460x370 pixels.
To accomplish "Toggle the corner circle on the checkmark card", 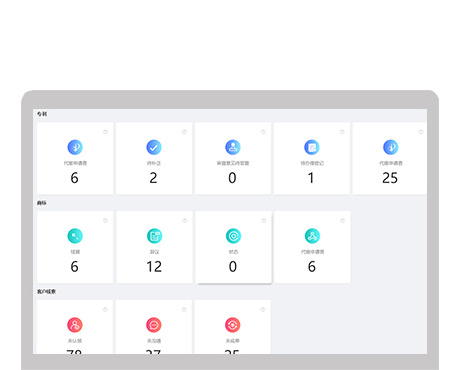I will tap(184, 132).
